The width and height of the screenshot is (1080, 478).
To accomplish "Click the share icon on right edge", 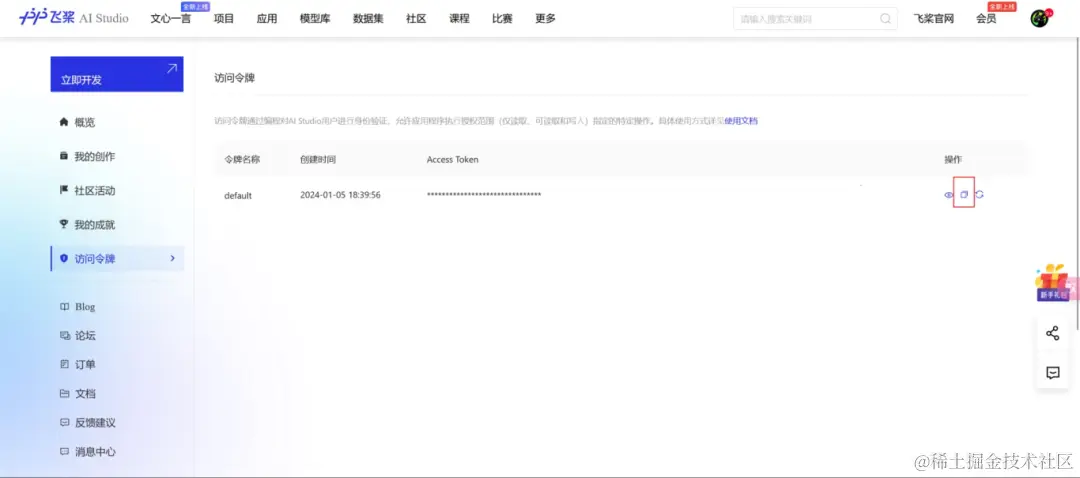I will (1052, 333).
